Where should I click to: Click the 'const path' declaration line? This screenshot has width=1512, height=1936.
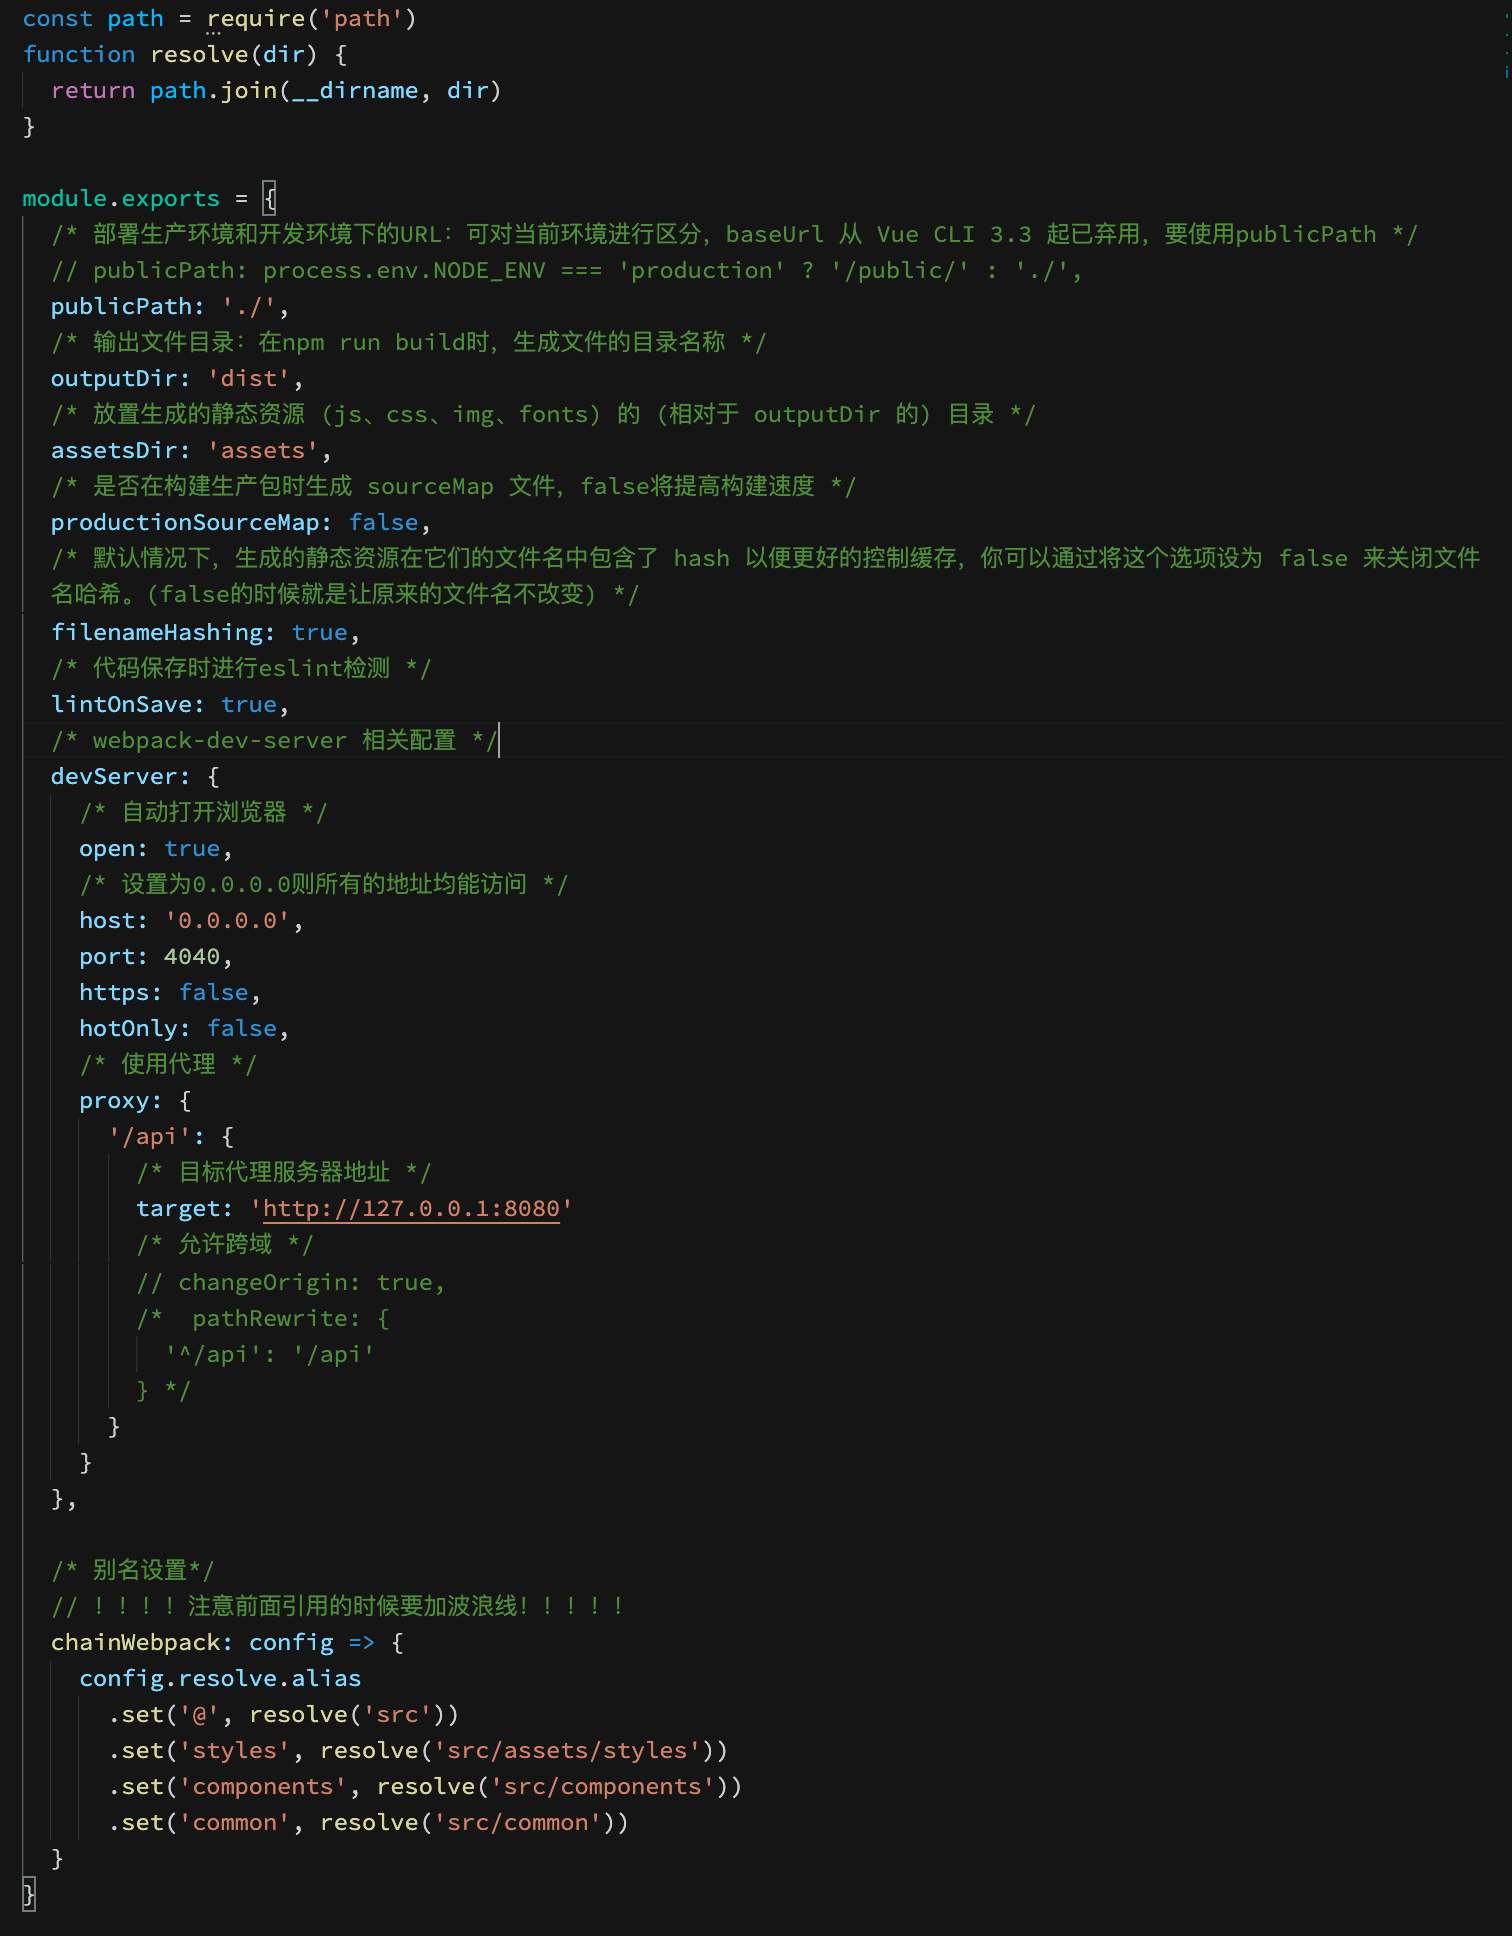(219, 18)
